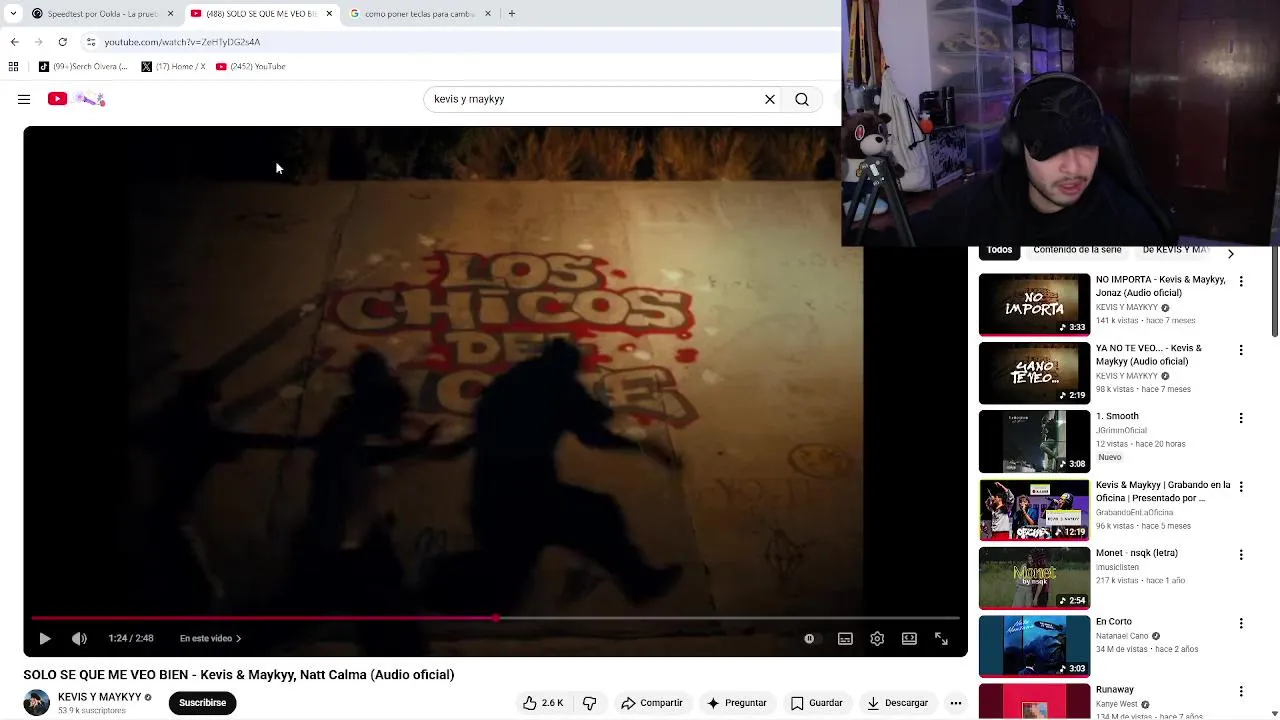Save video with Guardar button
Screen dimensions: 1280x720
pyautogui.click(x=816, y=703)
